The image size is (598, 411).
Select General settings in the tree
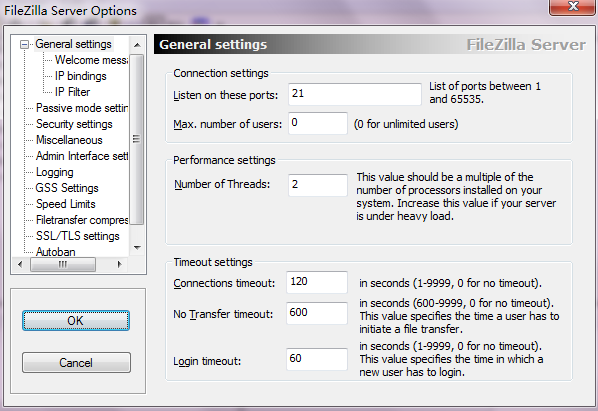73,44
